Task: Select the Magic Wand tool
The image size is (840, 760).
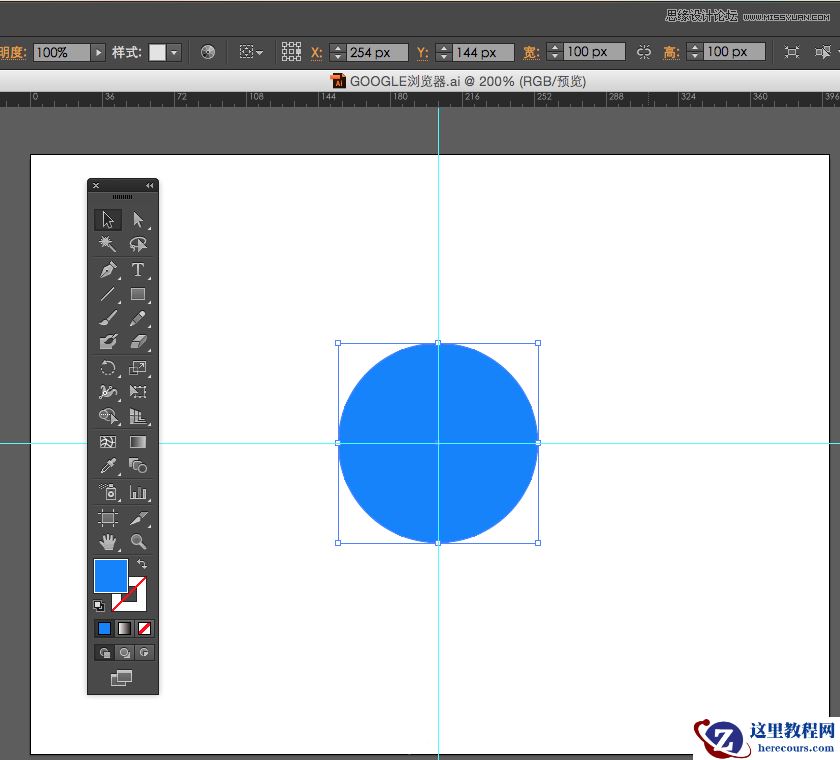Action: click(x=106, y=244)
